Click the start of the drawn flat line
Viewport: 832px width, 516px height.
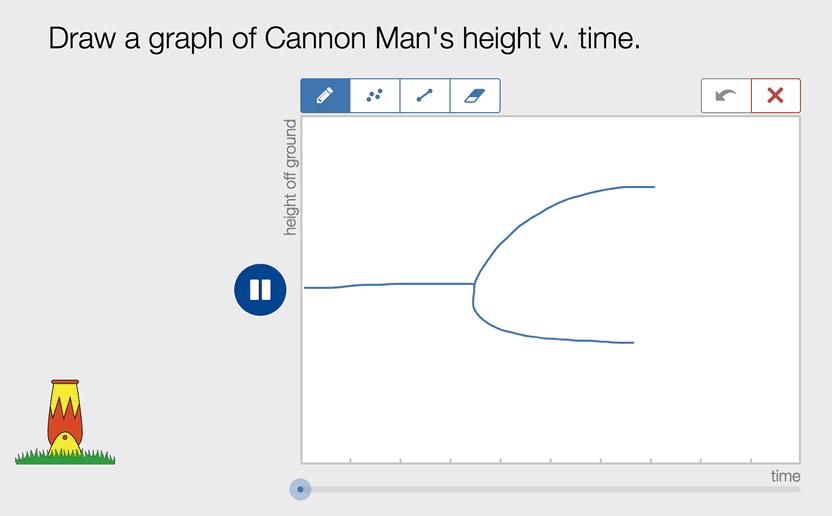pos(305,288)
